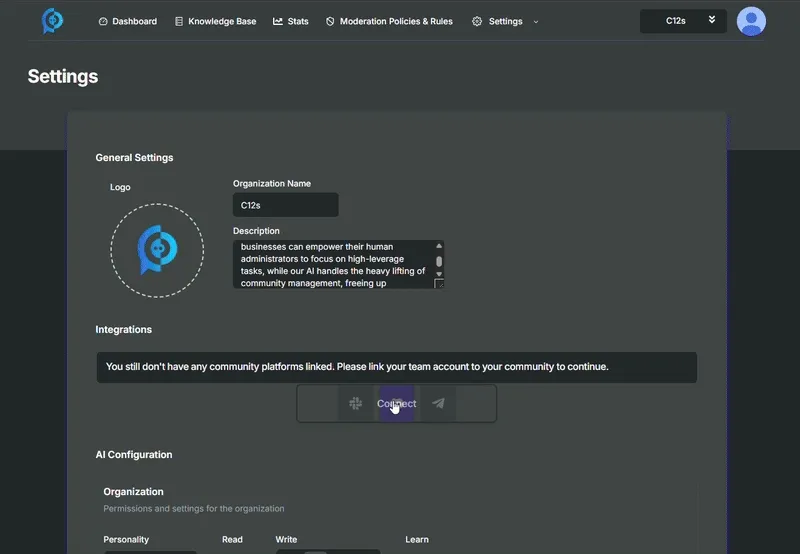Viewport: 800px width, 554px height.
Task: Open the Stats page
Action: (x=297, y=21)
